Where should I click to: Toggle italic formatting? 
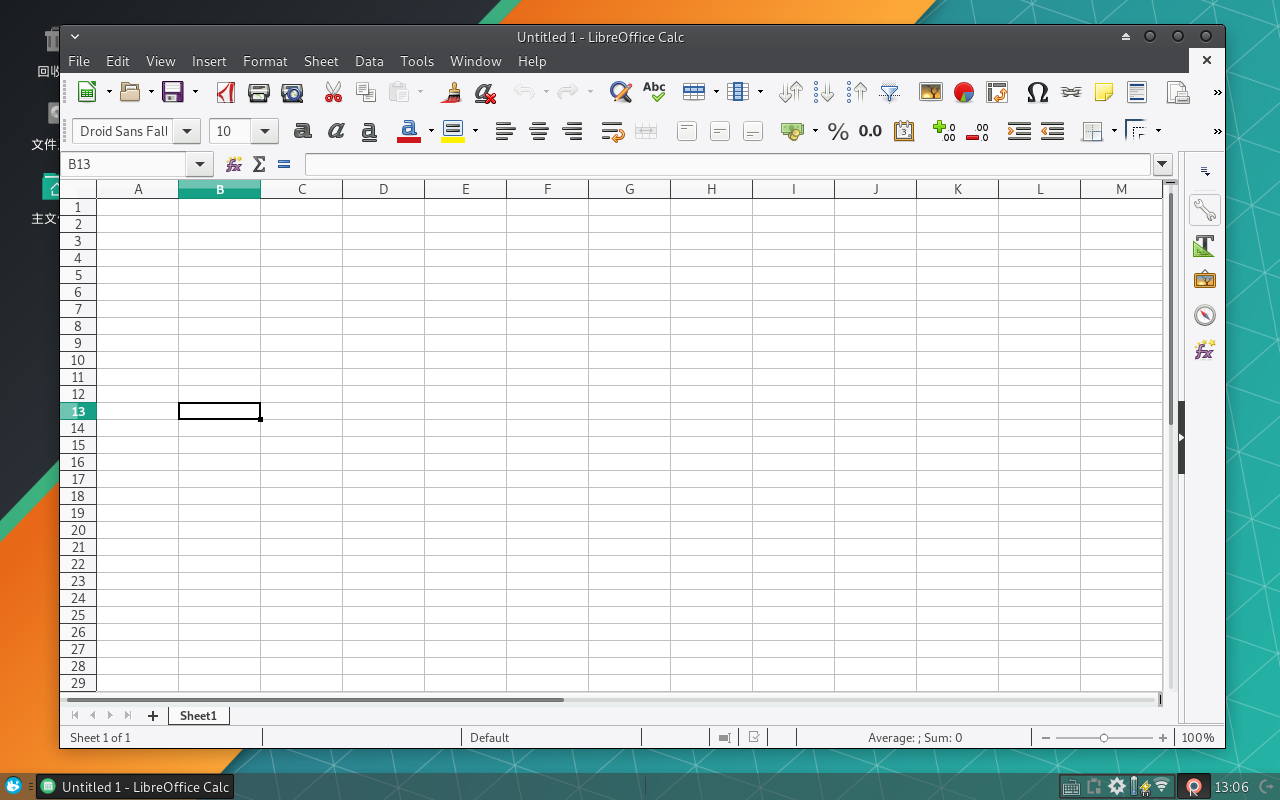click(x=336, y=131)
